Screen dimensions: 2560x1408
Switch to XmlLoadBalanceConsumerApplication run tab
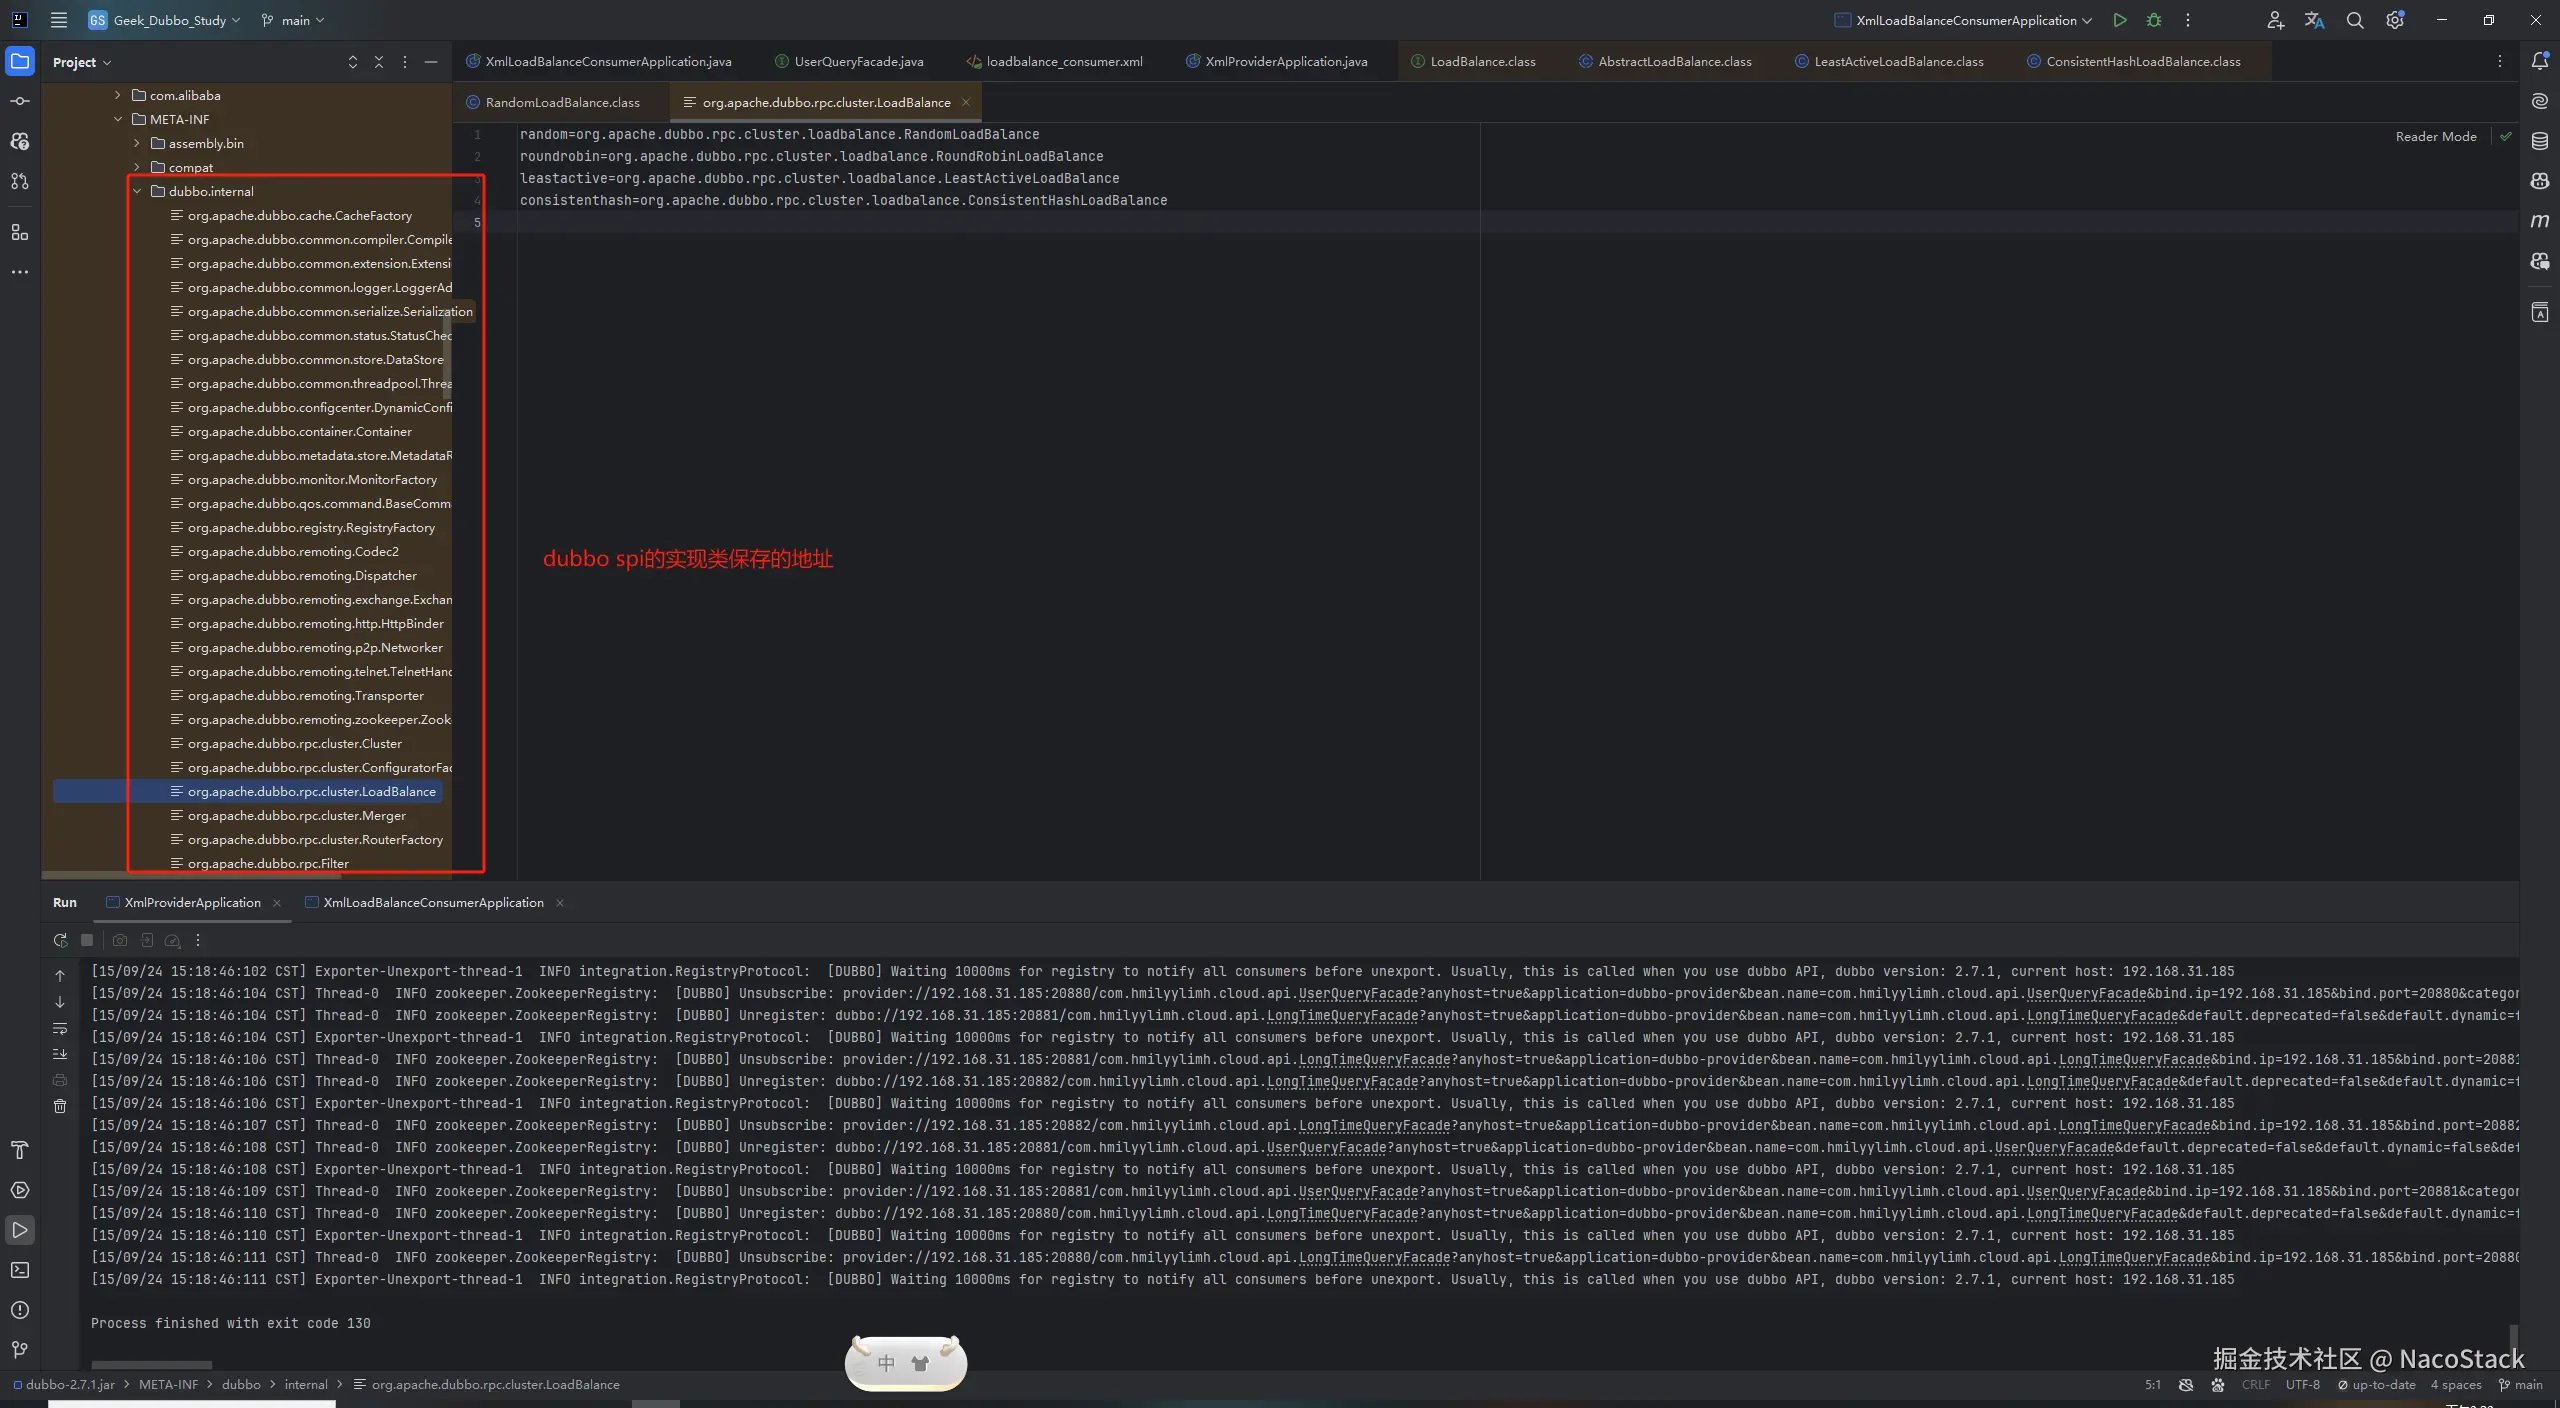click(x=433, y=902)
